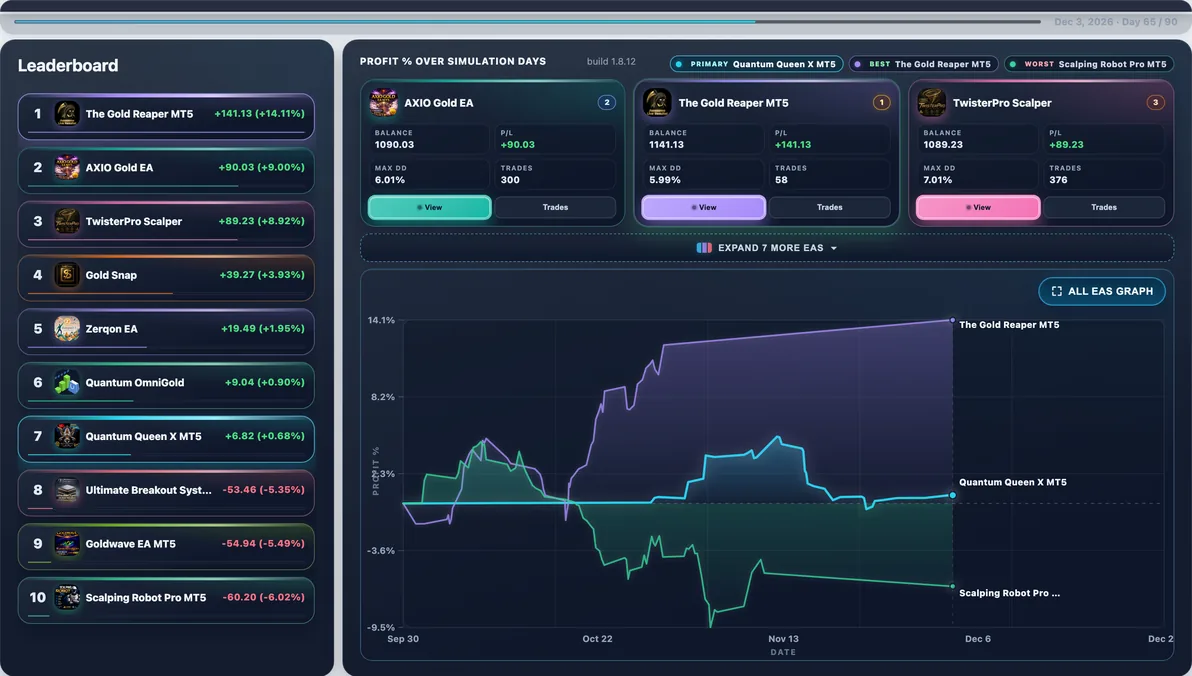Click Quantum Queen X MT5 leaderboard avatar icon
The image size is (1192, 676).
tap(67, 436)
